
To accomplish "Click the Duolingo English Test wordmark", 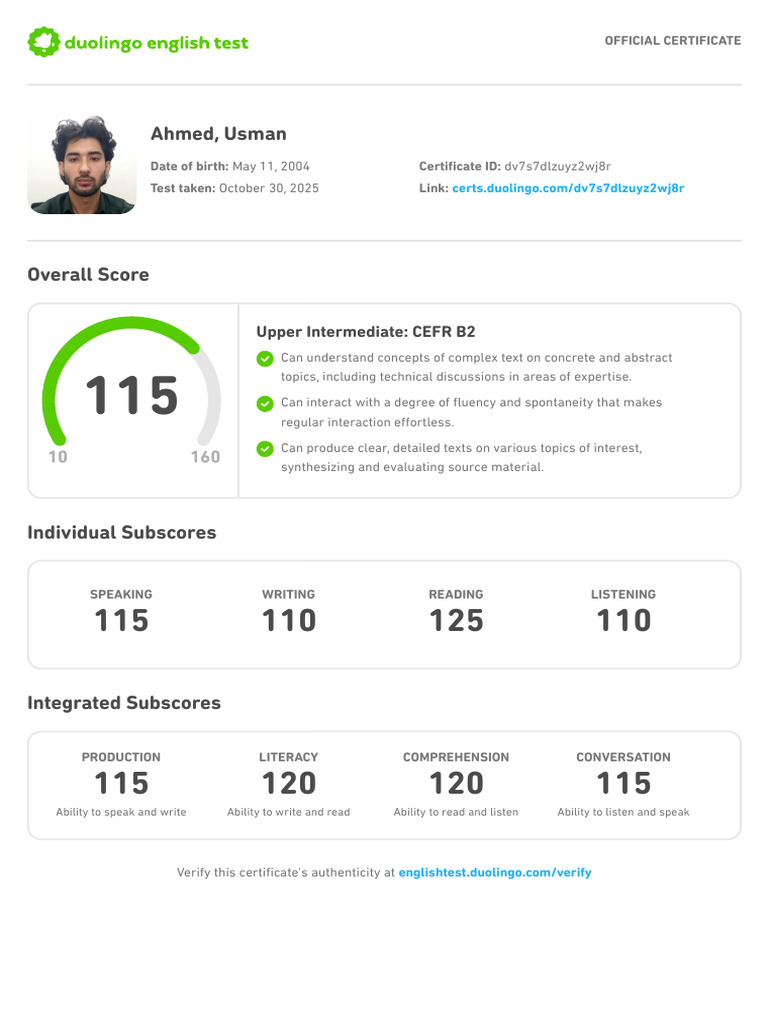I will coord(156,43).
